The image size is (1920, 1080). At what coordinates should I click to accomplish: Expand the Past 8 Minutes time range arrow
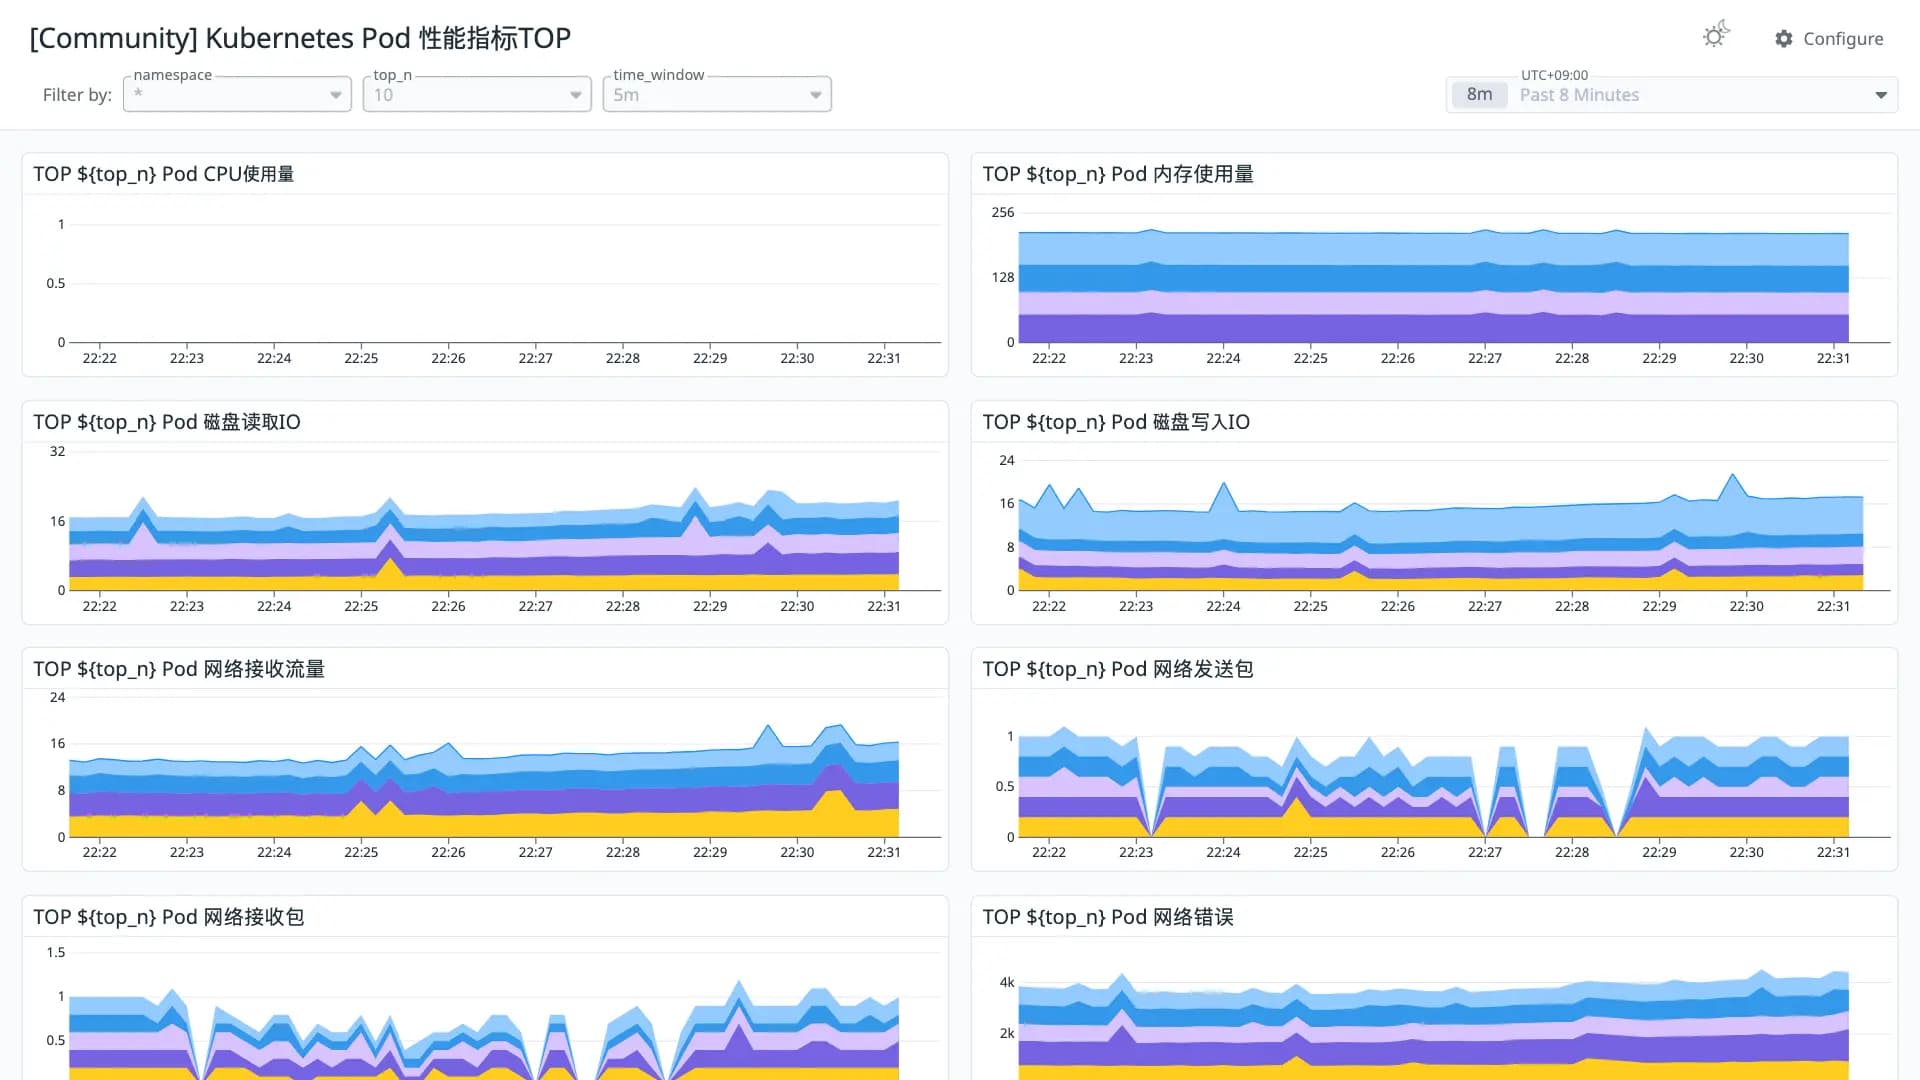click(x=1881, y=95)
